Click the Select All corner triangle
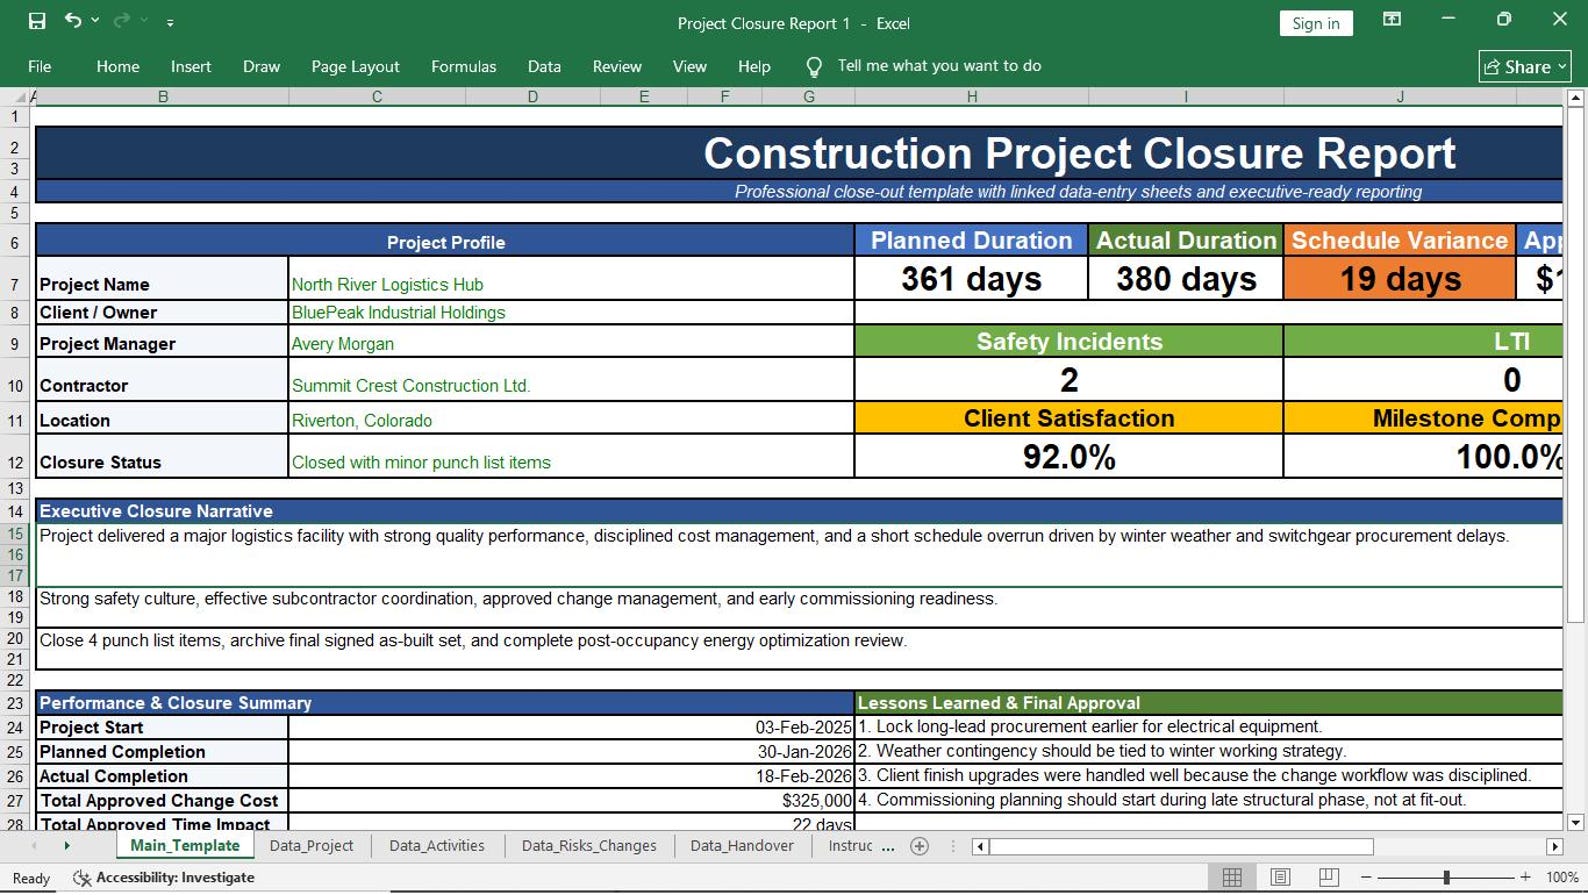Viewport: 1588px width, 895px height. pyautogui.click(x=19, y=97)
